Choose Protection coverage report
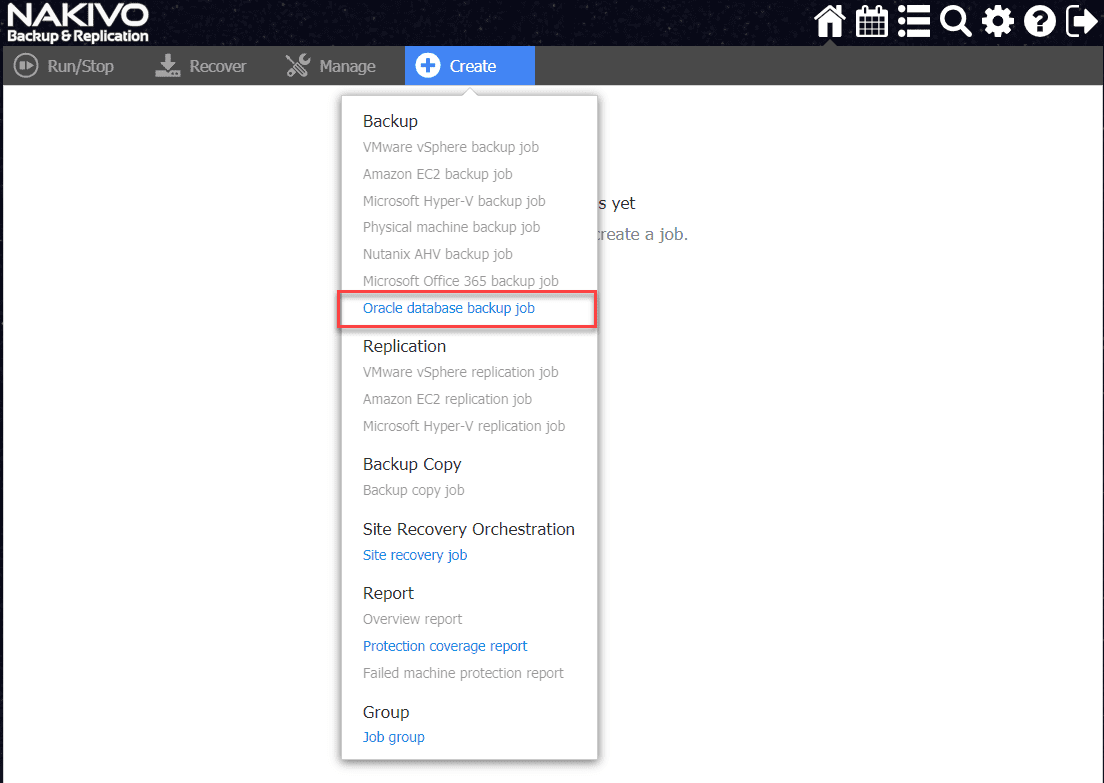Screen dimensions: 1104x783 pos(445,646)
